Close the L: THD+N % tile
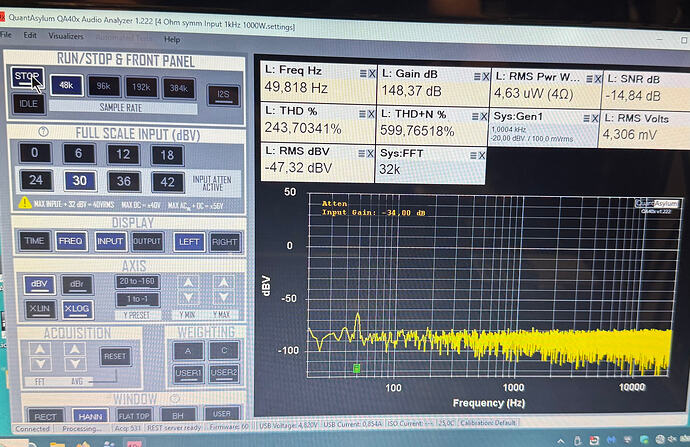The width and height of the screenshot is (690, 447). [484, 117]
